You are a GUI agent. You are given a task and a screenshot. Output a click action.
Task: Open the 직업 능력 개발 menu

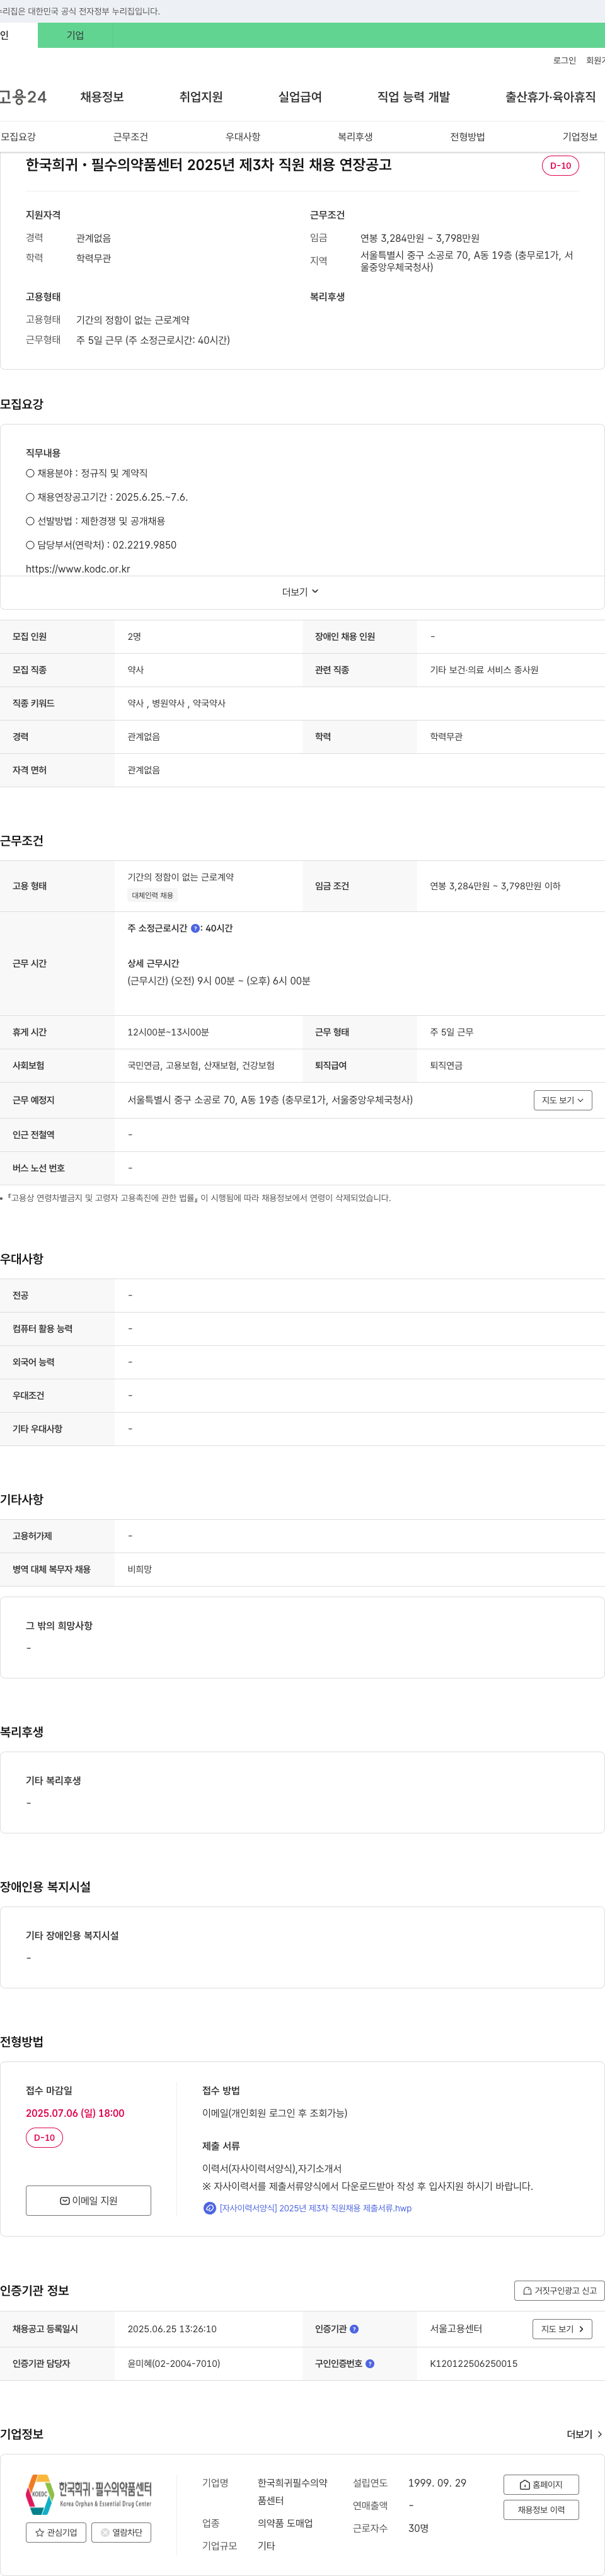click(x=413, y=97)
